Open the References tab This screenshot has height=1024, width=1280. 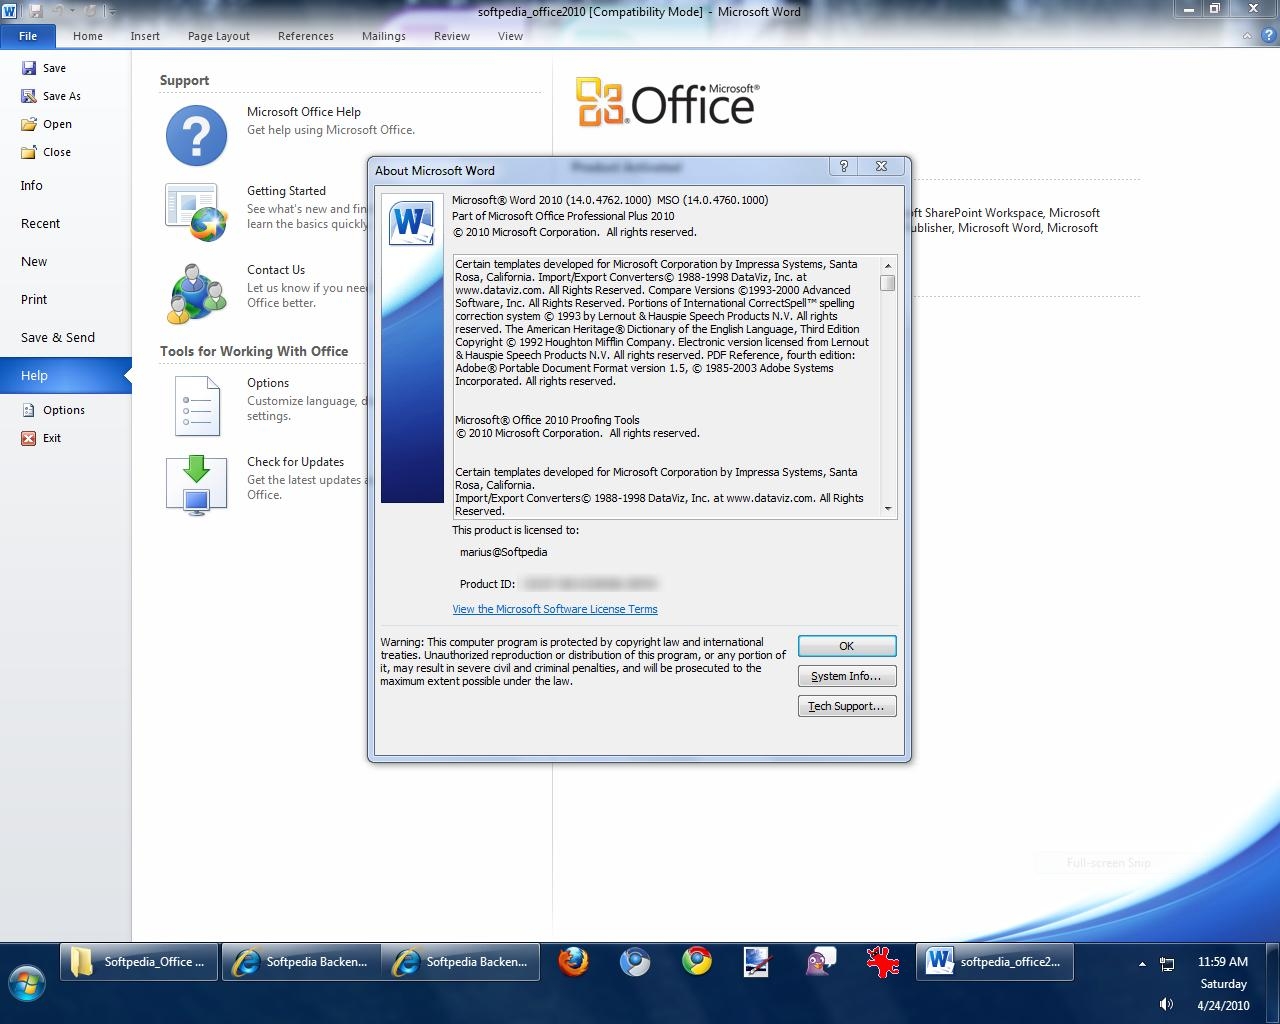click(306, 36)
